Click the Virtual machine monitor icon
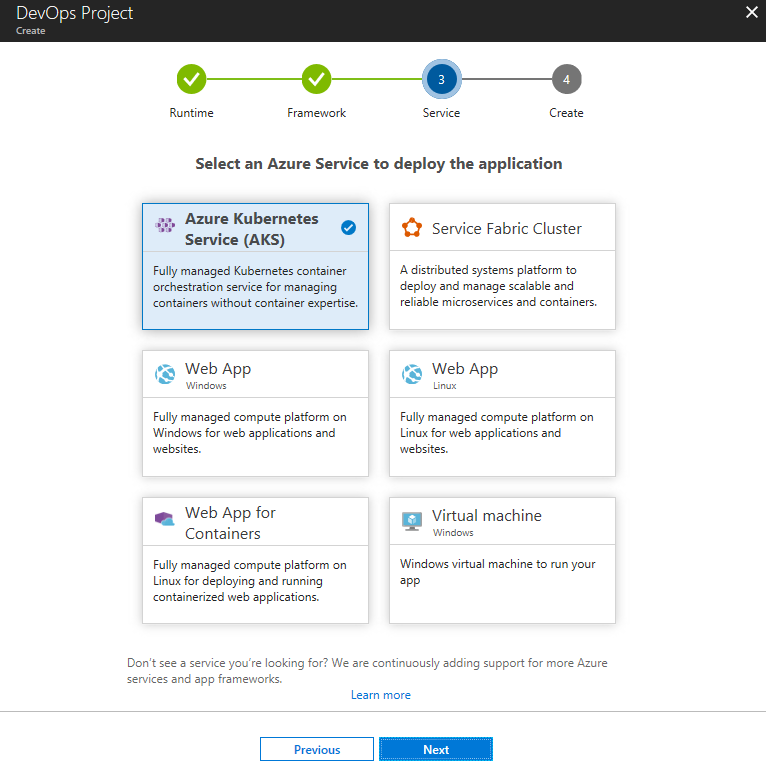Image resolution: width=766 pixels, height=775 pixels. pyautogui.click(x=412, y=521)
